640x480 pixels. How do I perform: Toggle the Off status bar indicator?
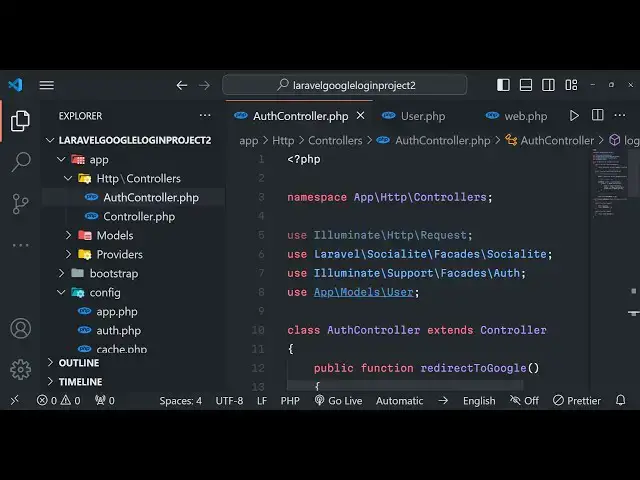click(x=524, y=401)
